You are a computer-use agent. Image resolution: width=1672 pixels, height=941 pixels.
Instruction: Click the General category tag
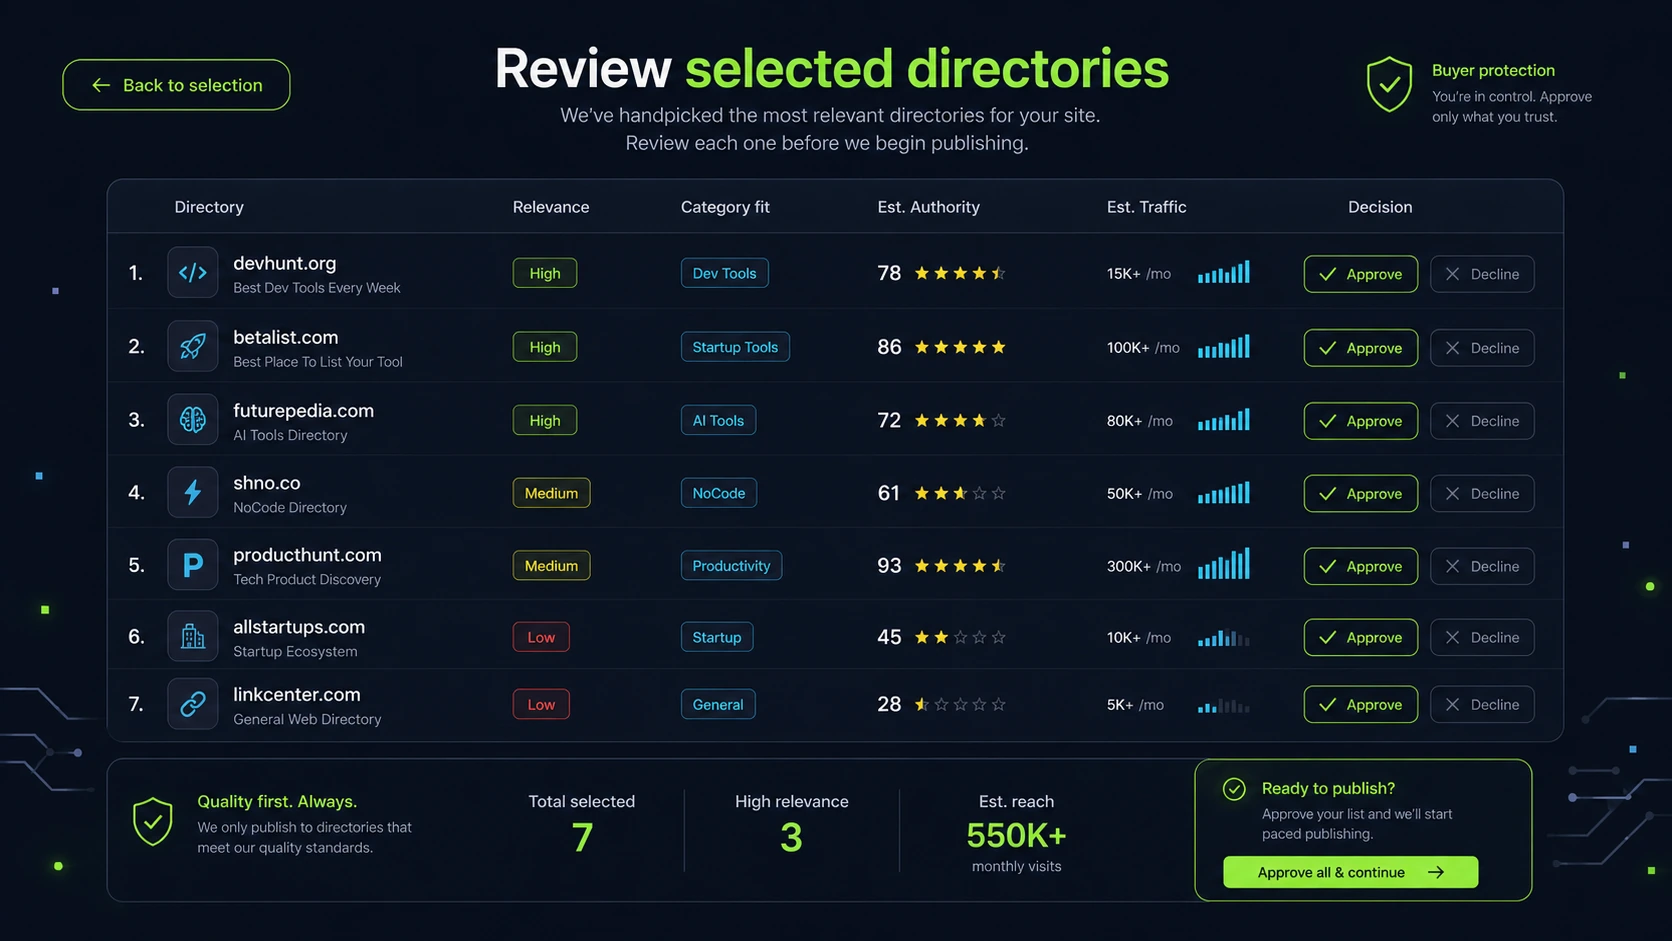[718, 704]
